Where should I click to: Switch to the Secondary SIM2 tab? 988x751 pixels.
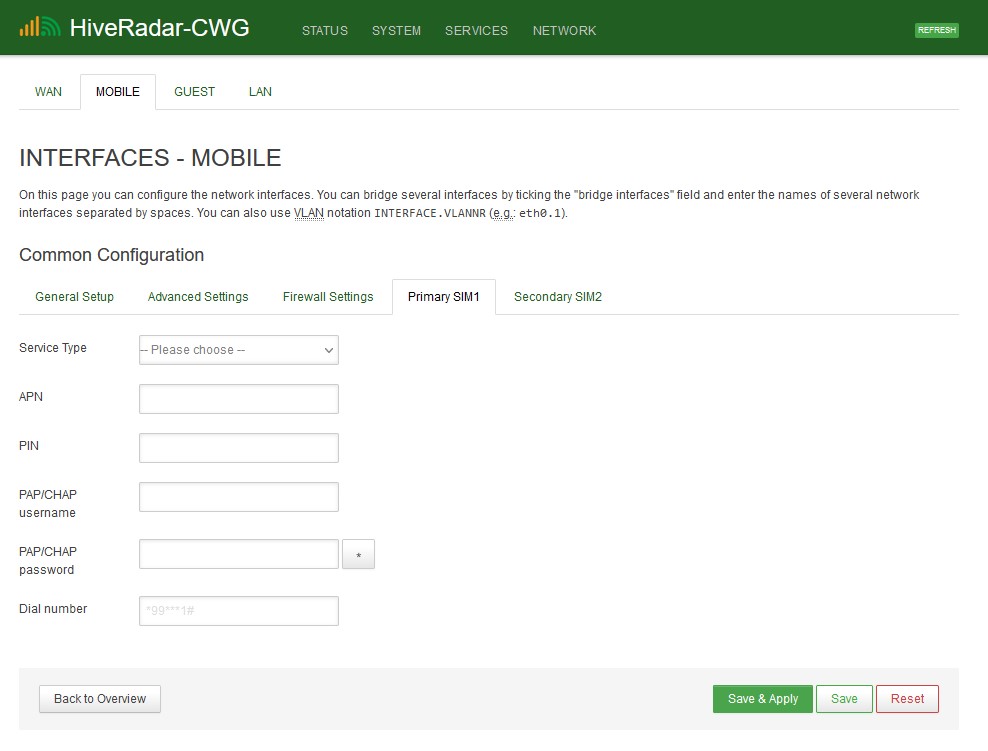(557, 297)
